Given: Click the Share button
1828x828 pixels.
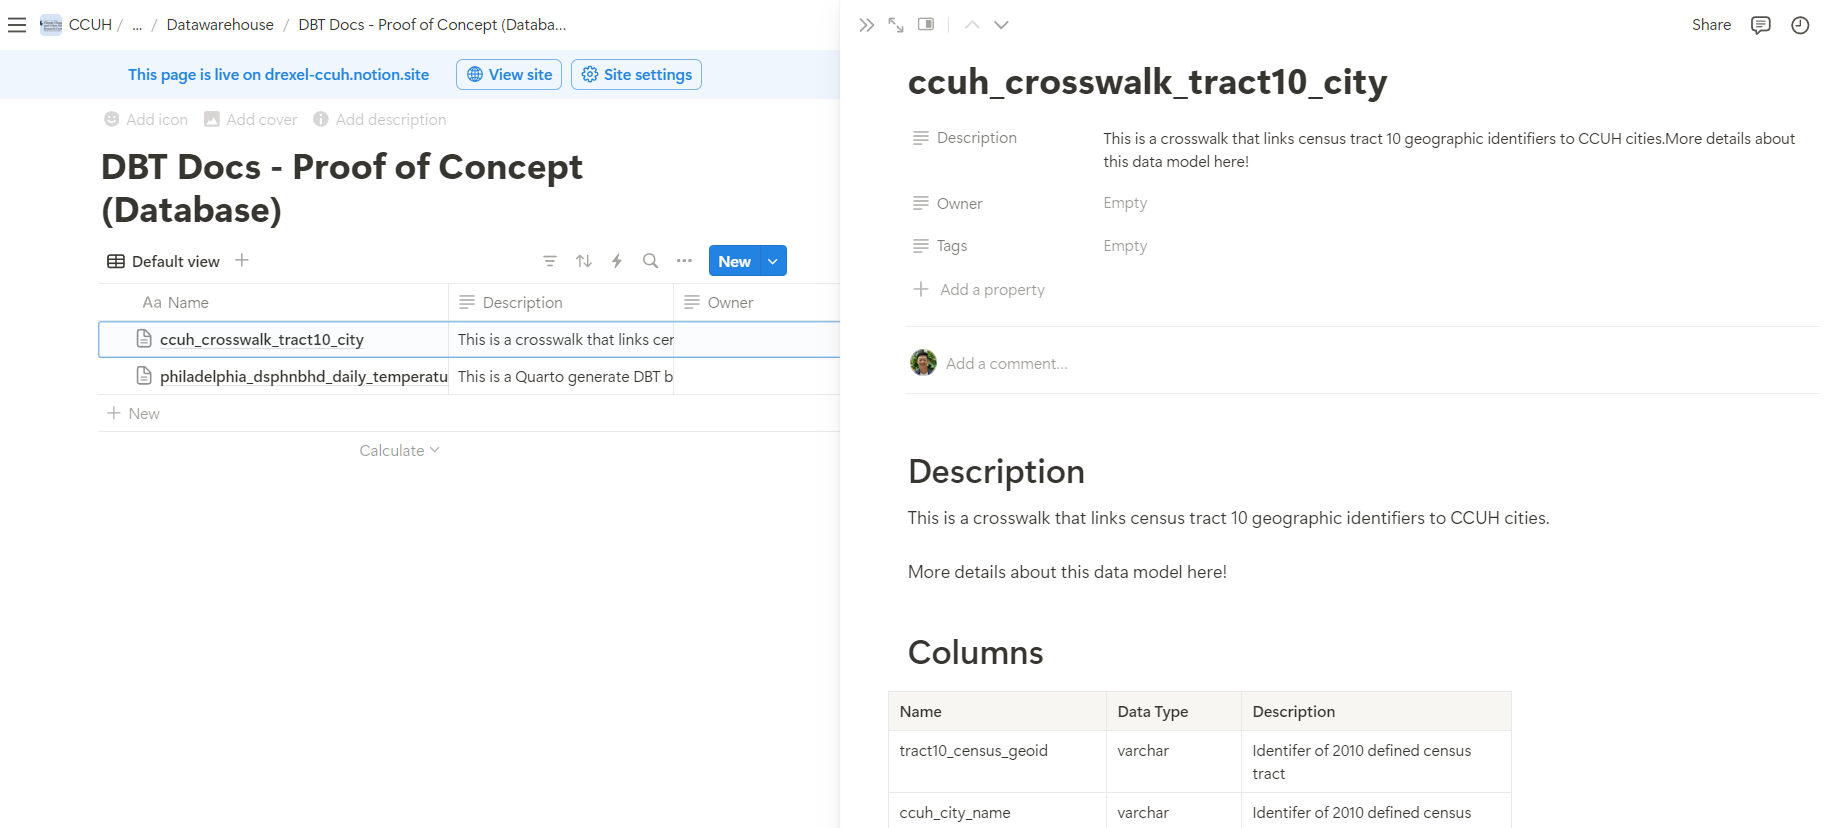Looking at the screenshot, I should [x=1711, y=25].
